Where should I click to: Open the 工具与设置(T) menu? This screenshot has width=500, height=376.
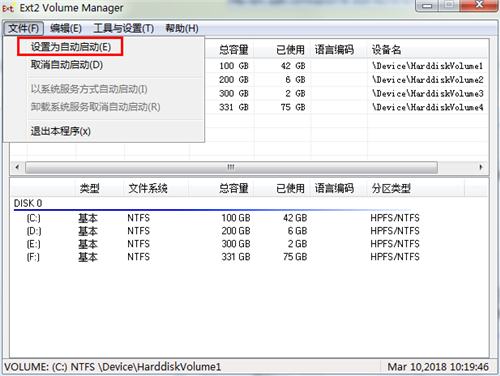pos(123,28)
